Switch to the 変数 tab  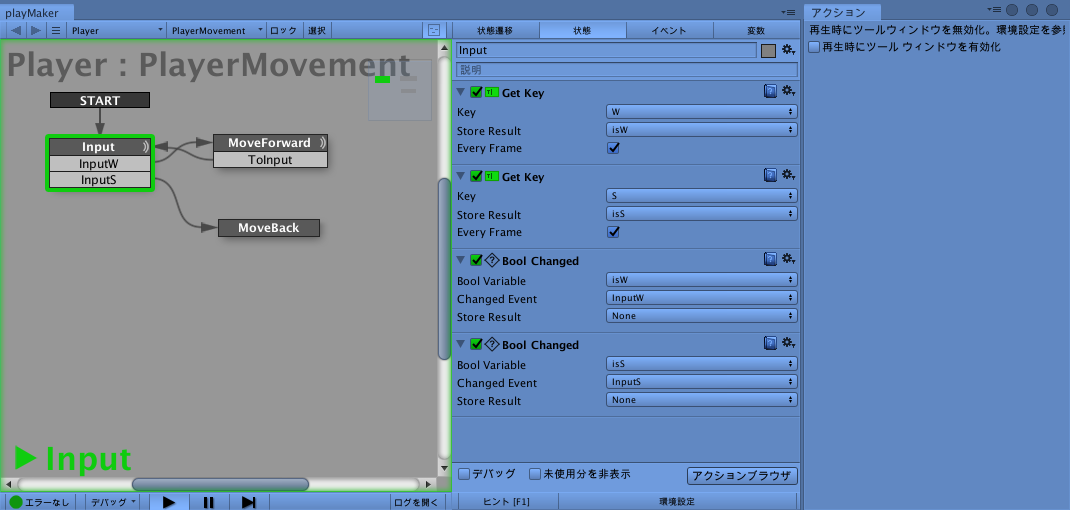[x=756, y=30]
